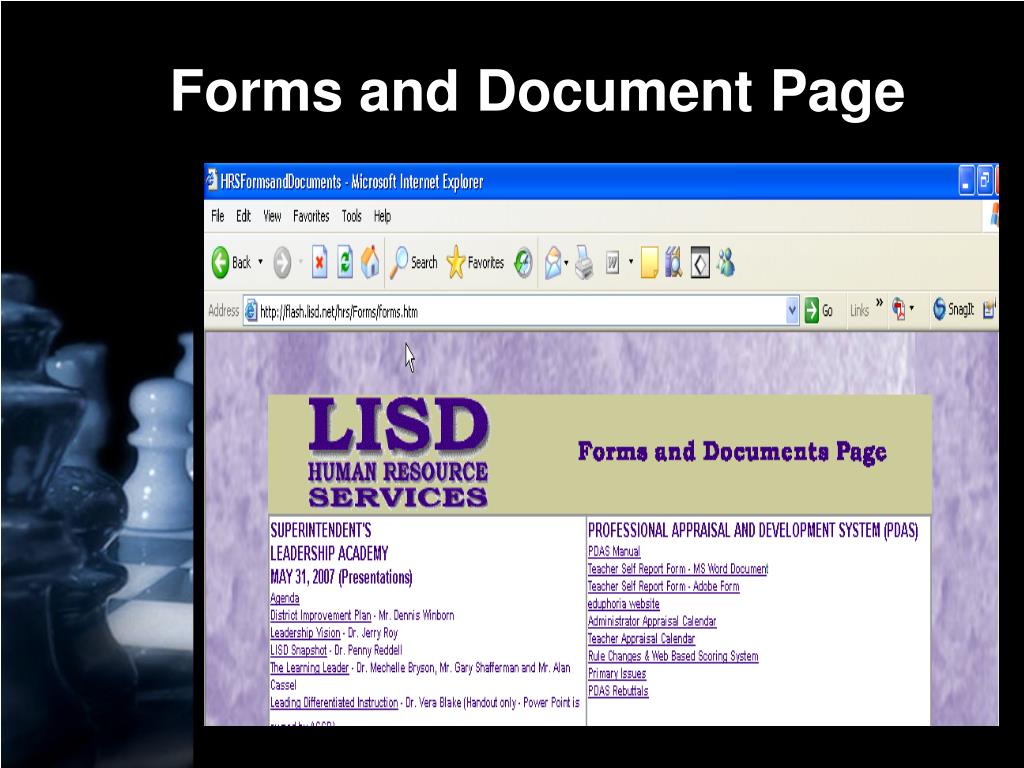Open Administrator Appraisal Calendar link
1024x768 pixels.
tap(652, 621)
